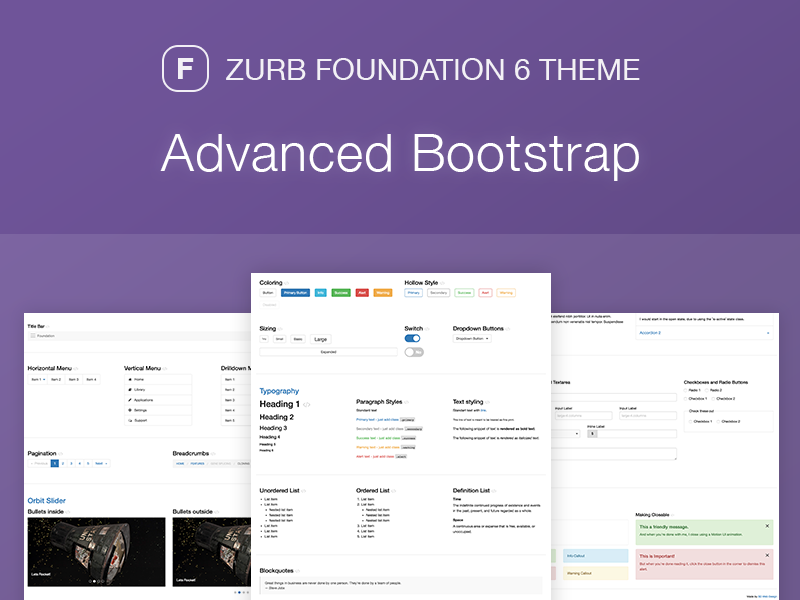Image resolution: width=800 pixels, height=600 pixels.
Task: Click the code icon beside Ordered List
Action: pos(394,491)
